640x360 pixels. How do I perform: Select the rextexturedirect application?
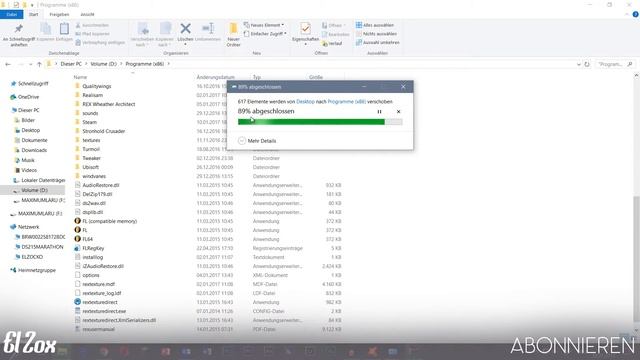point(96,302)
